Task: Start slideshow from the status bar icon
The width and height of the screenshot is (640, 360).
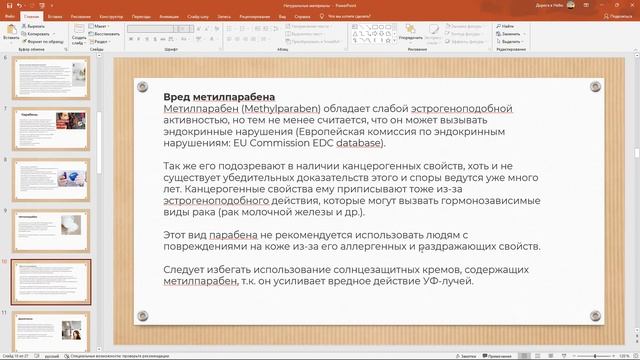Action: pyautogui.click(x=564, y=356)
